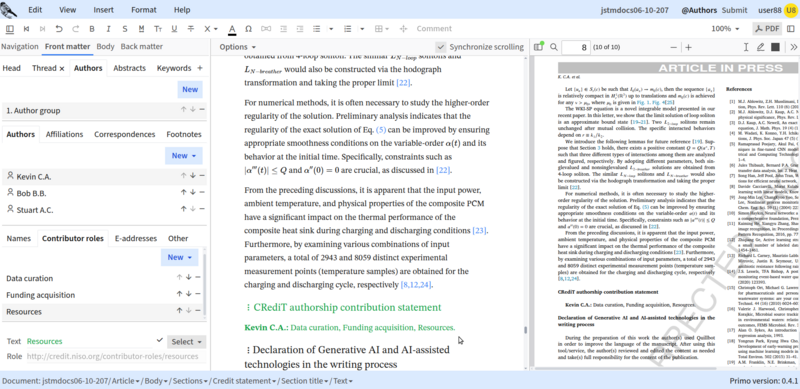Viewport: 800px width, 389px height.
Task: Click the move crosshair icon in toolbar
Action: click(403, 29)
